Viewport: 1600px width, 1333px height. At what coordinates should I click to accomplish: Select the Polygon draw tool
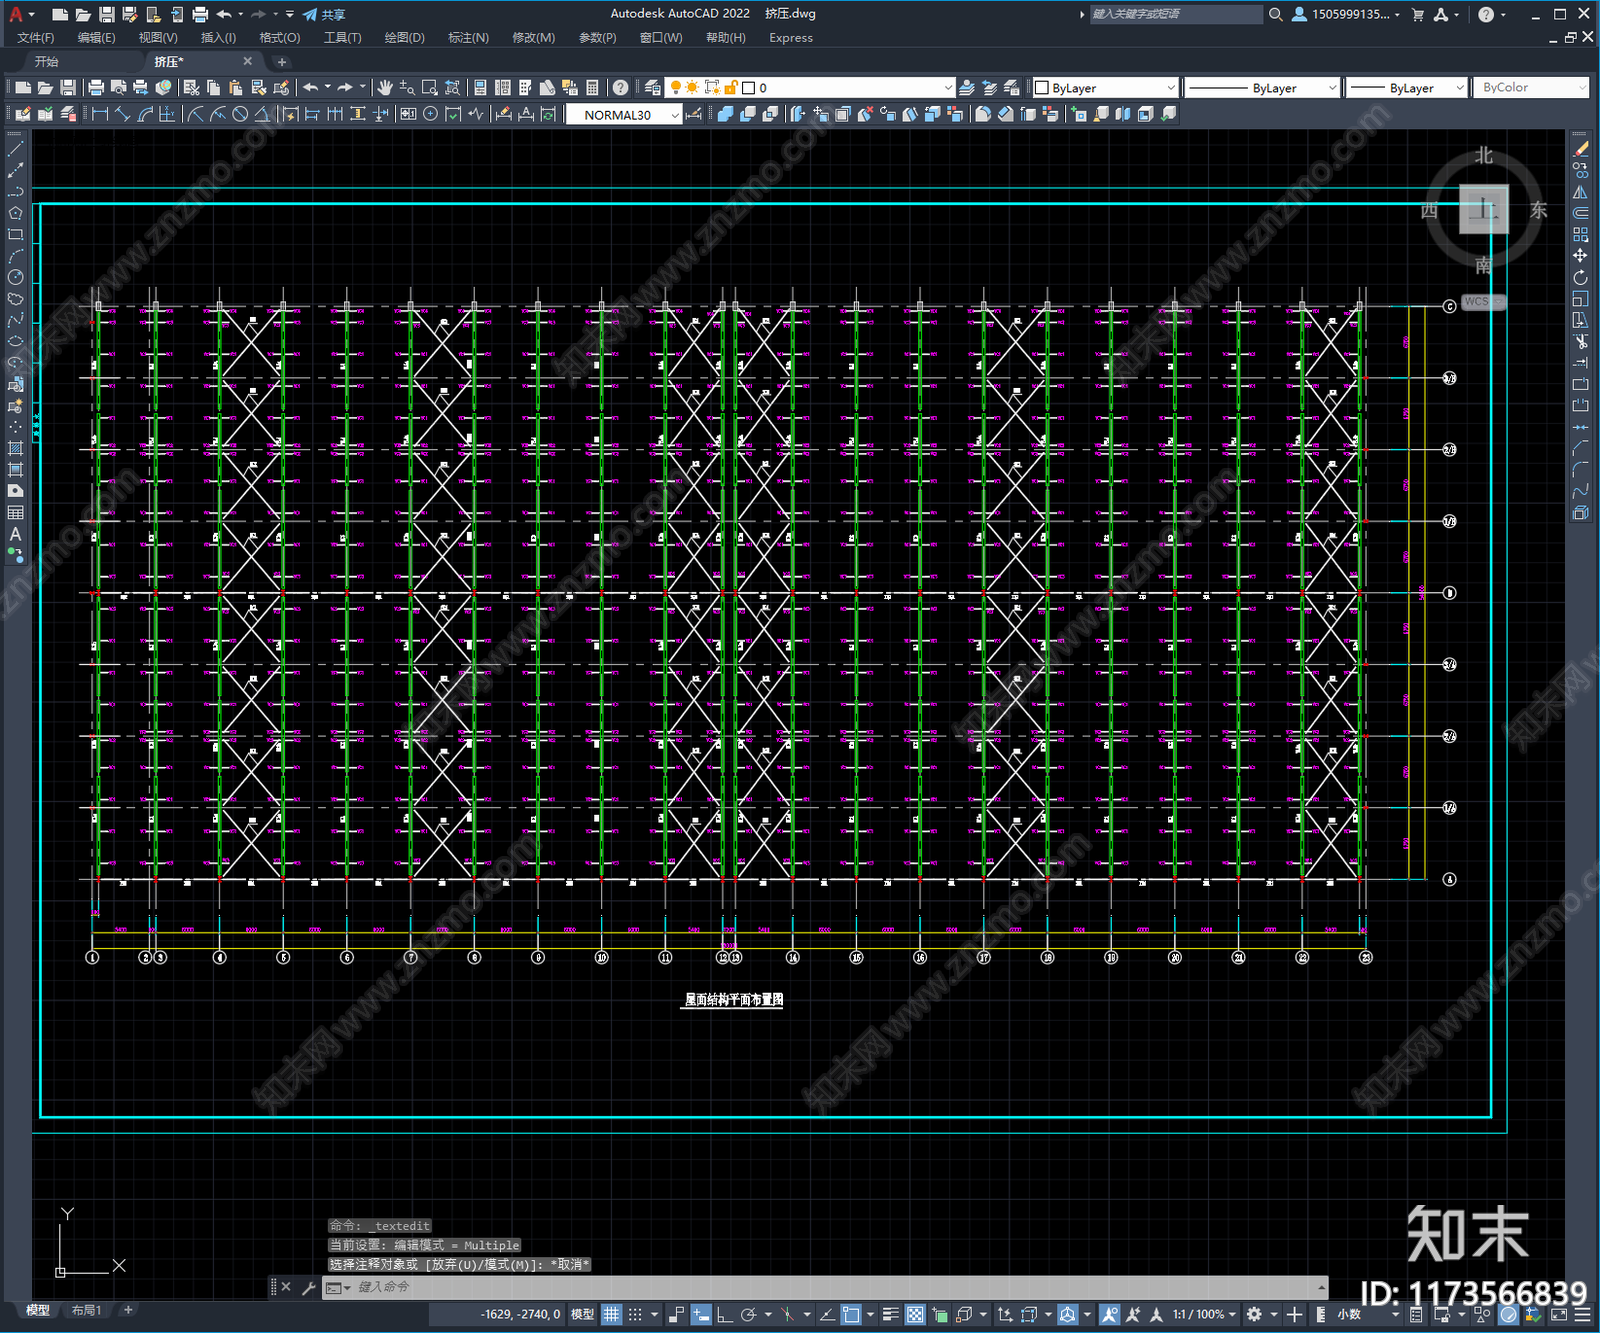coord(15,213)
